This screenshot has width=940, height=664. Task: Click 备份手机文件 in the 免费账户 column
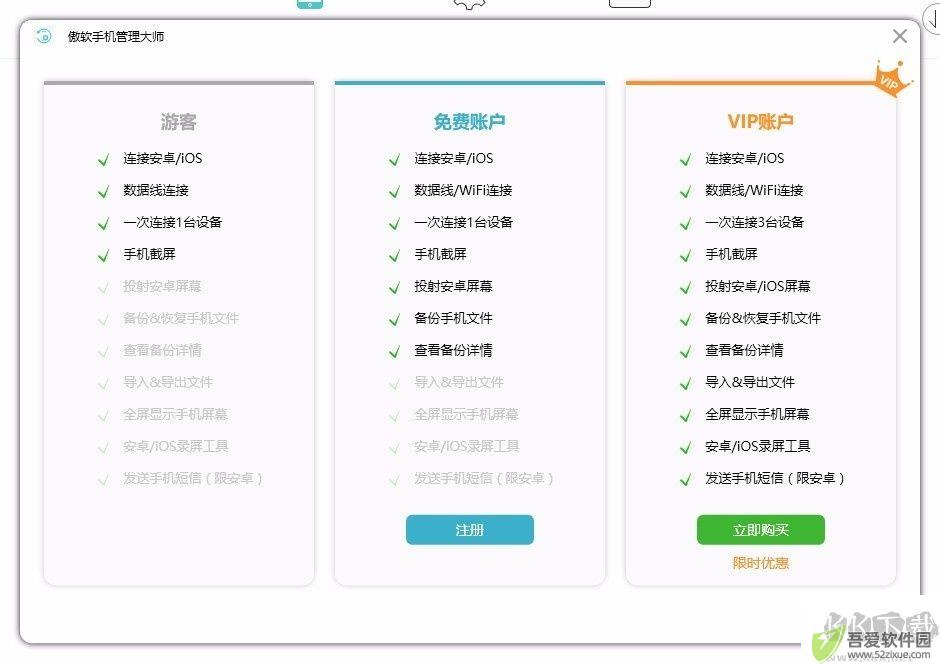tap(453, 318)
